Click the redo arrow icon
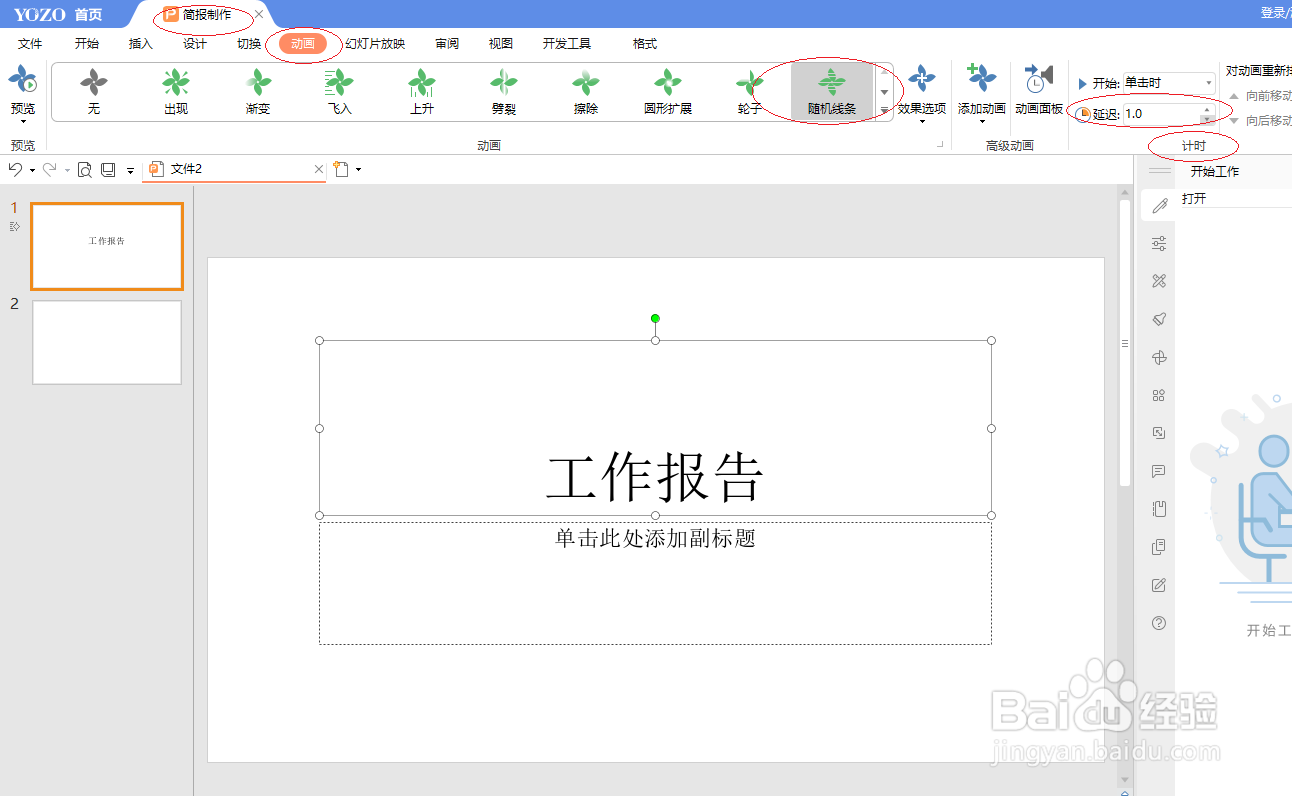The image size is (1292, 796). click(x=49, y=170)
